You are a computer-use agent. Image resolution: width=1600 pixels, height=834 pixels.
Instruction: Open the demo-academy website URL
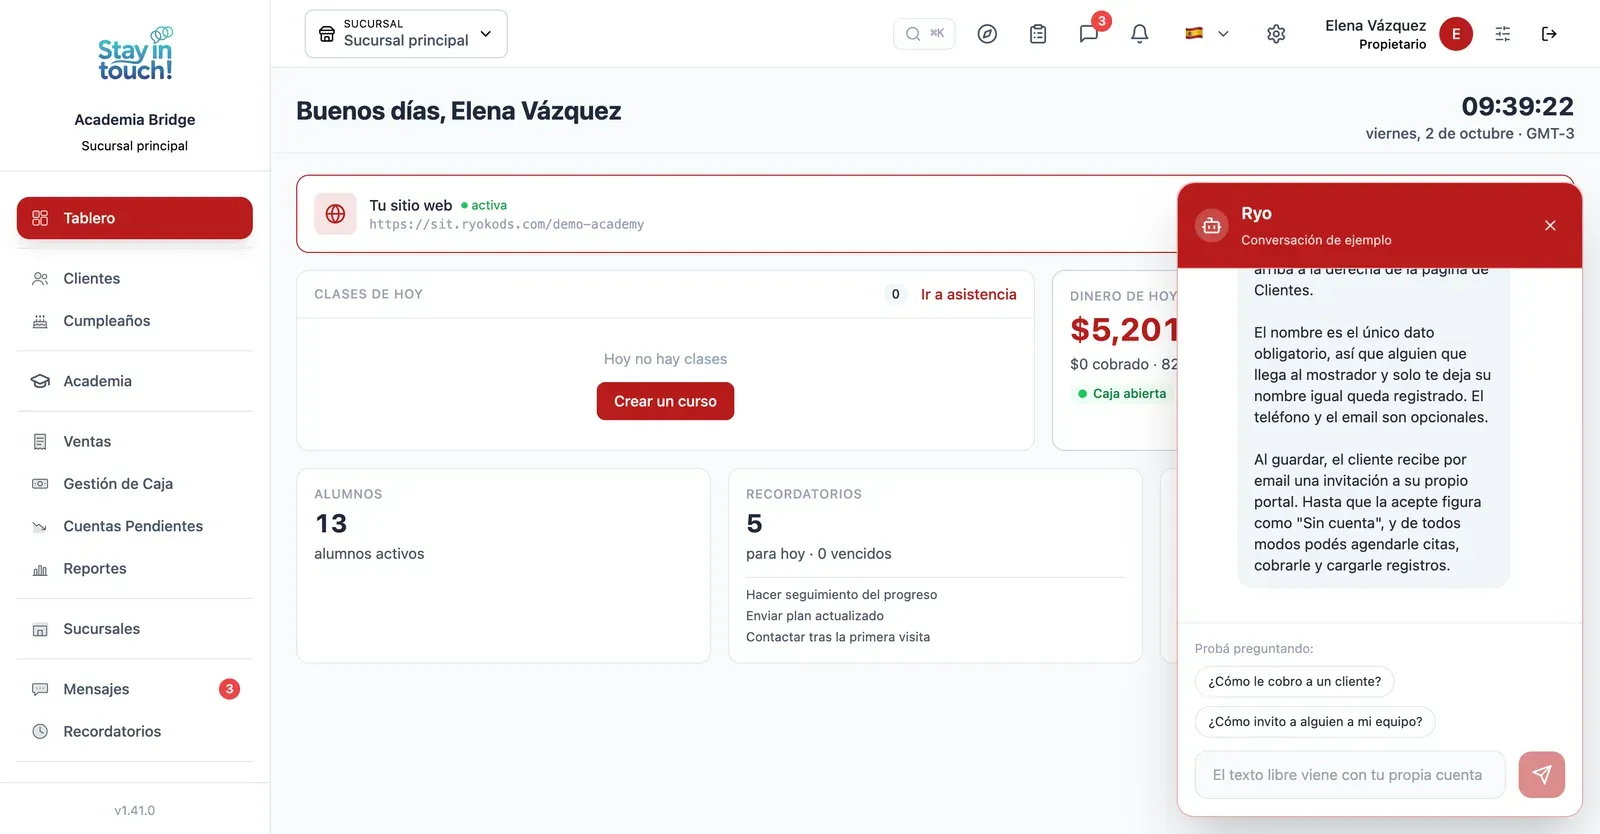pos(506,225)
